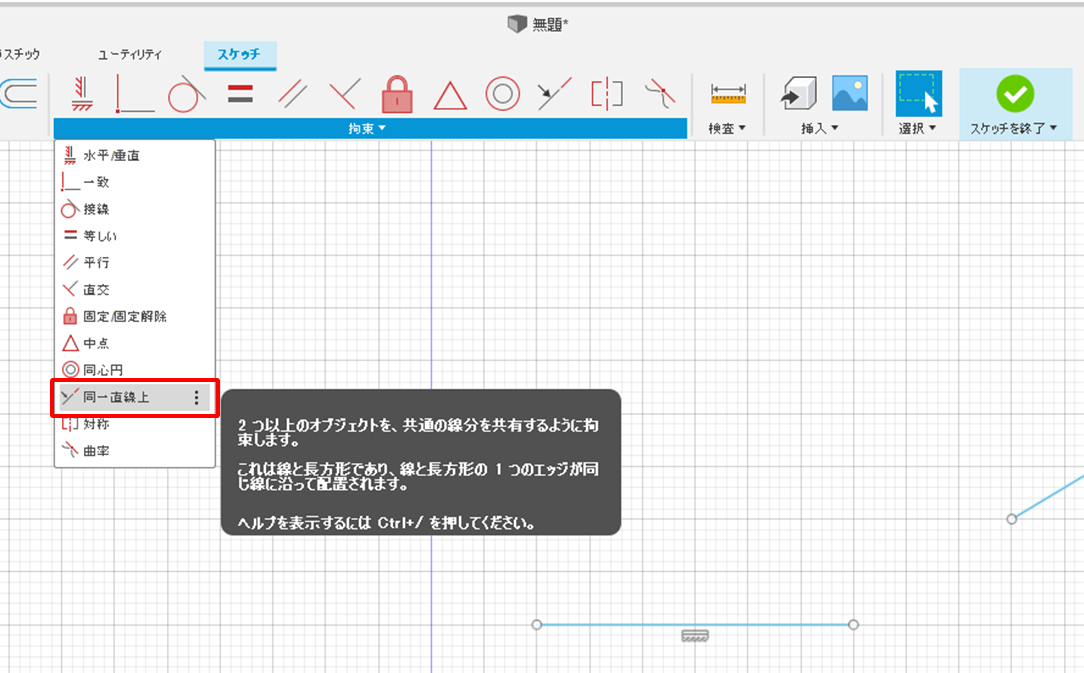Select the Parallel constraint toolbar icon
Viewport: 1084px width, 673px height.
292,94
